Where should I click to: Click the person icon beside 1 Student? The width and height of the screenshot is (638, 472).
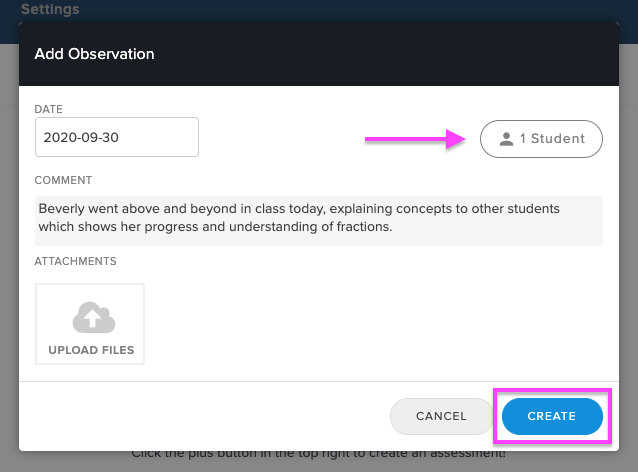[x=506, y=139]
